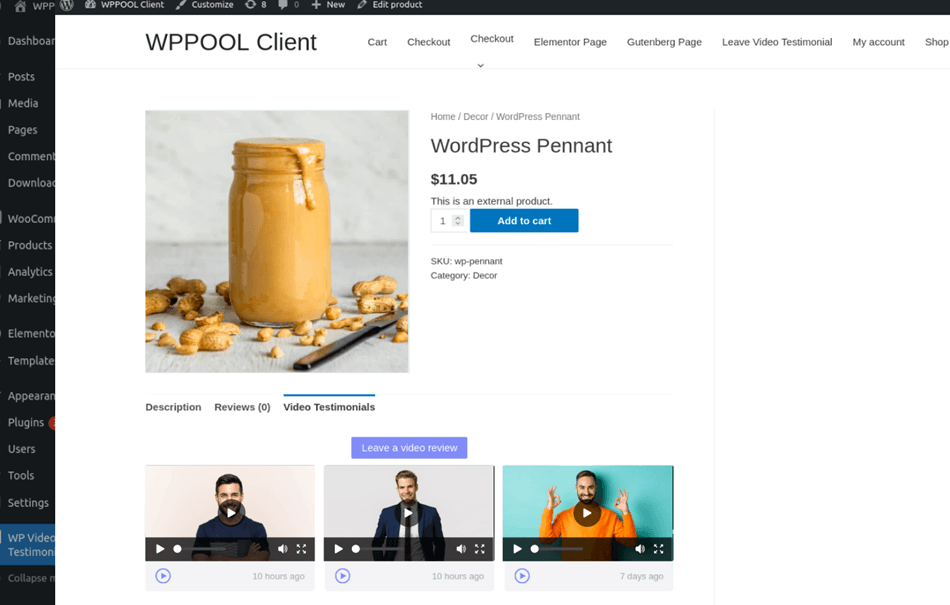This screenshot has width=950, height=605.
Task: Open the My account link
Action: (x=879, y=42)
